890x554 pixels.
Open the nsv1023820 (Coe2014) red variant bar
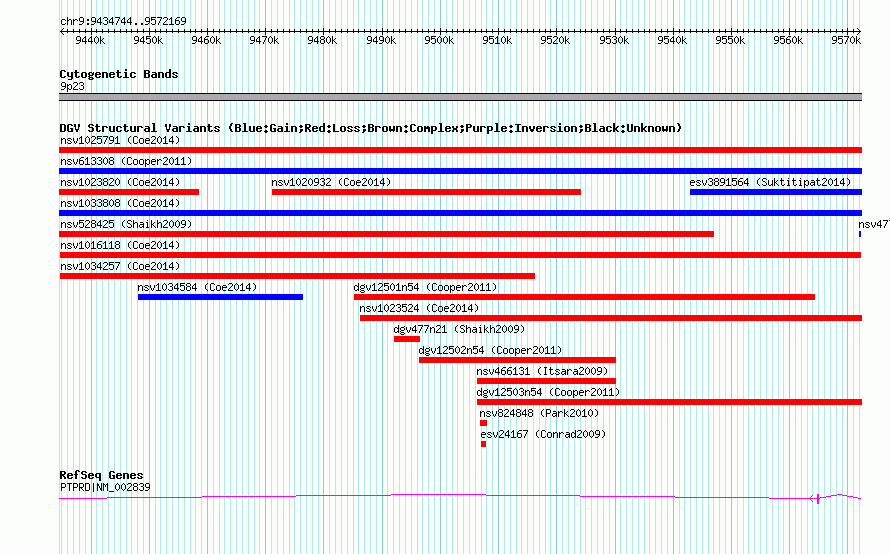pos(129,192)
